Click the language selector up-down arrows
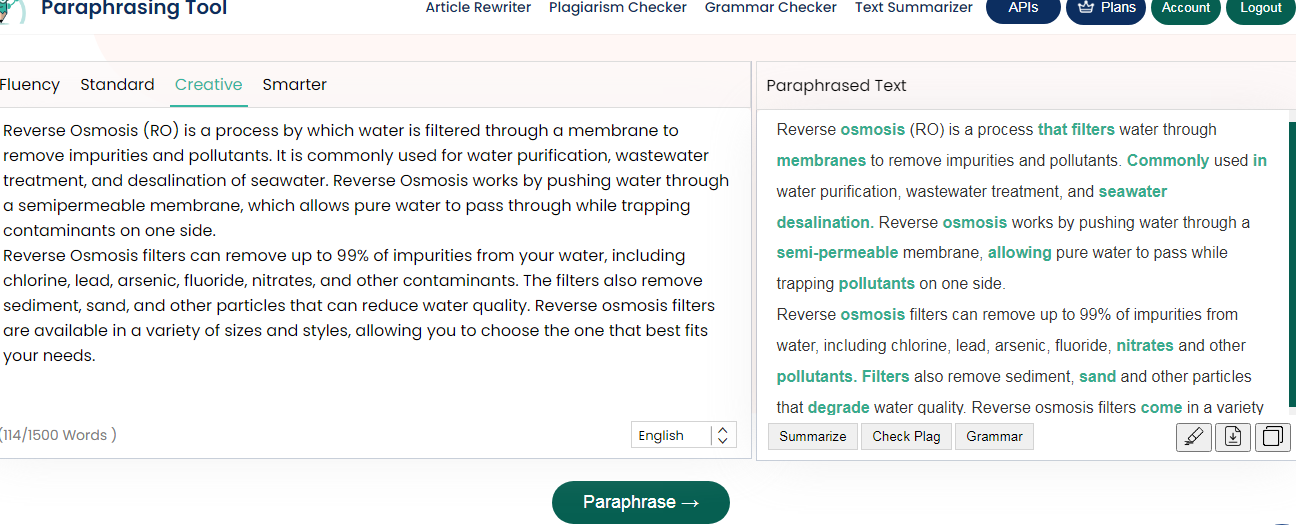Viewport: 1296px width, 525px height. 723,435
